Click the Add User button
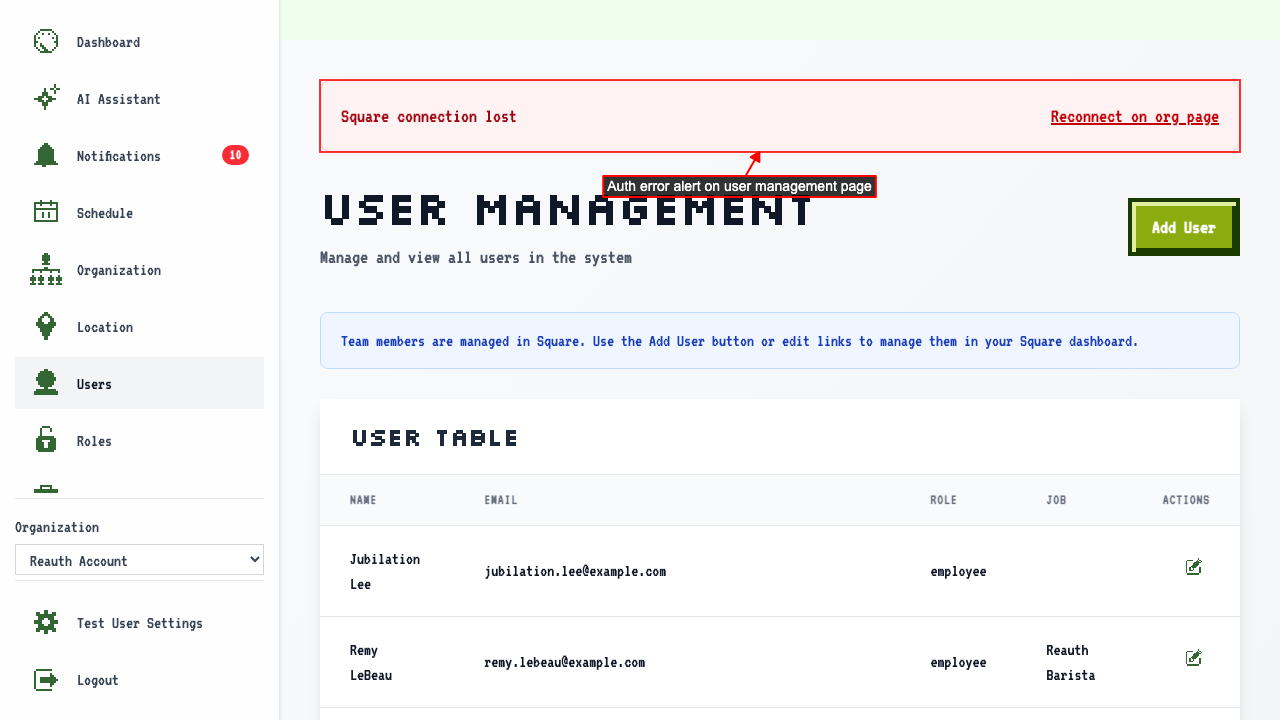This screenshot has height=720, width=1280. pos(1184,227)
